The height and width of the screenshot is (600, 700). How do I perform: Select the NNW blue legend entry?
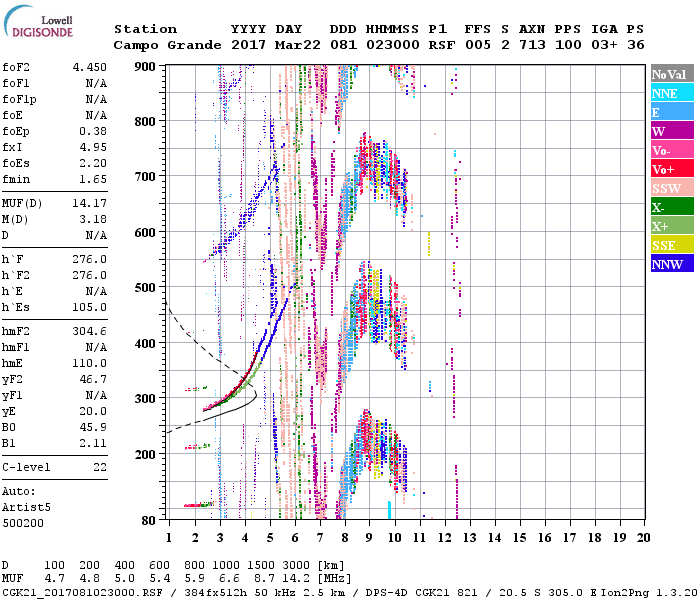pos(671,264)
